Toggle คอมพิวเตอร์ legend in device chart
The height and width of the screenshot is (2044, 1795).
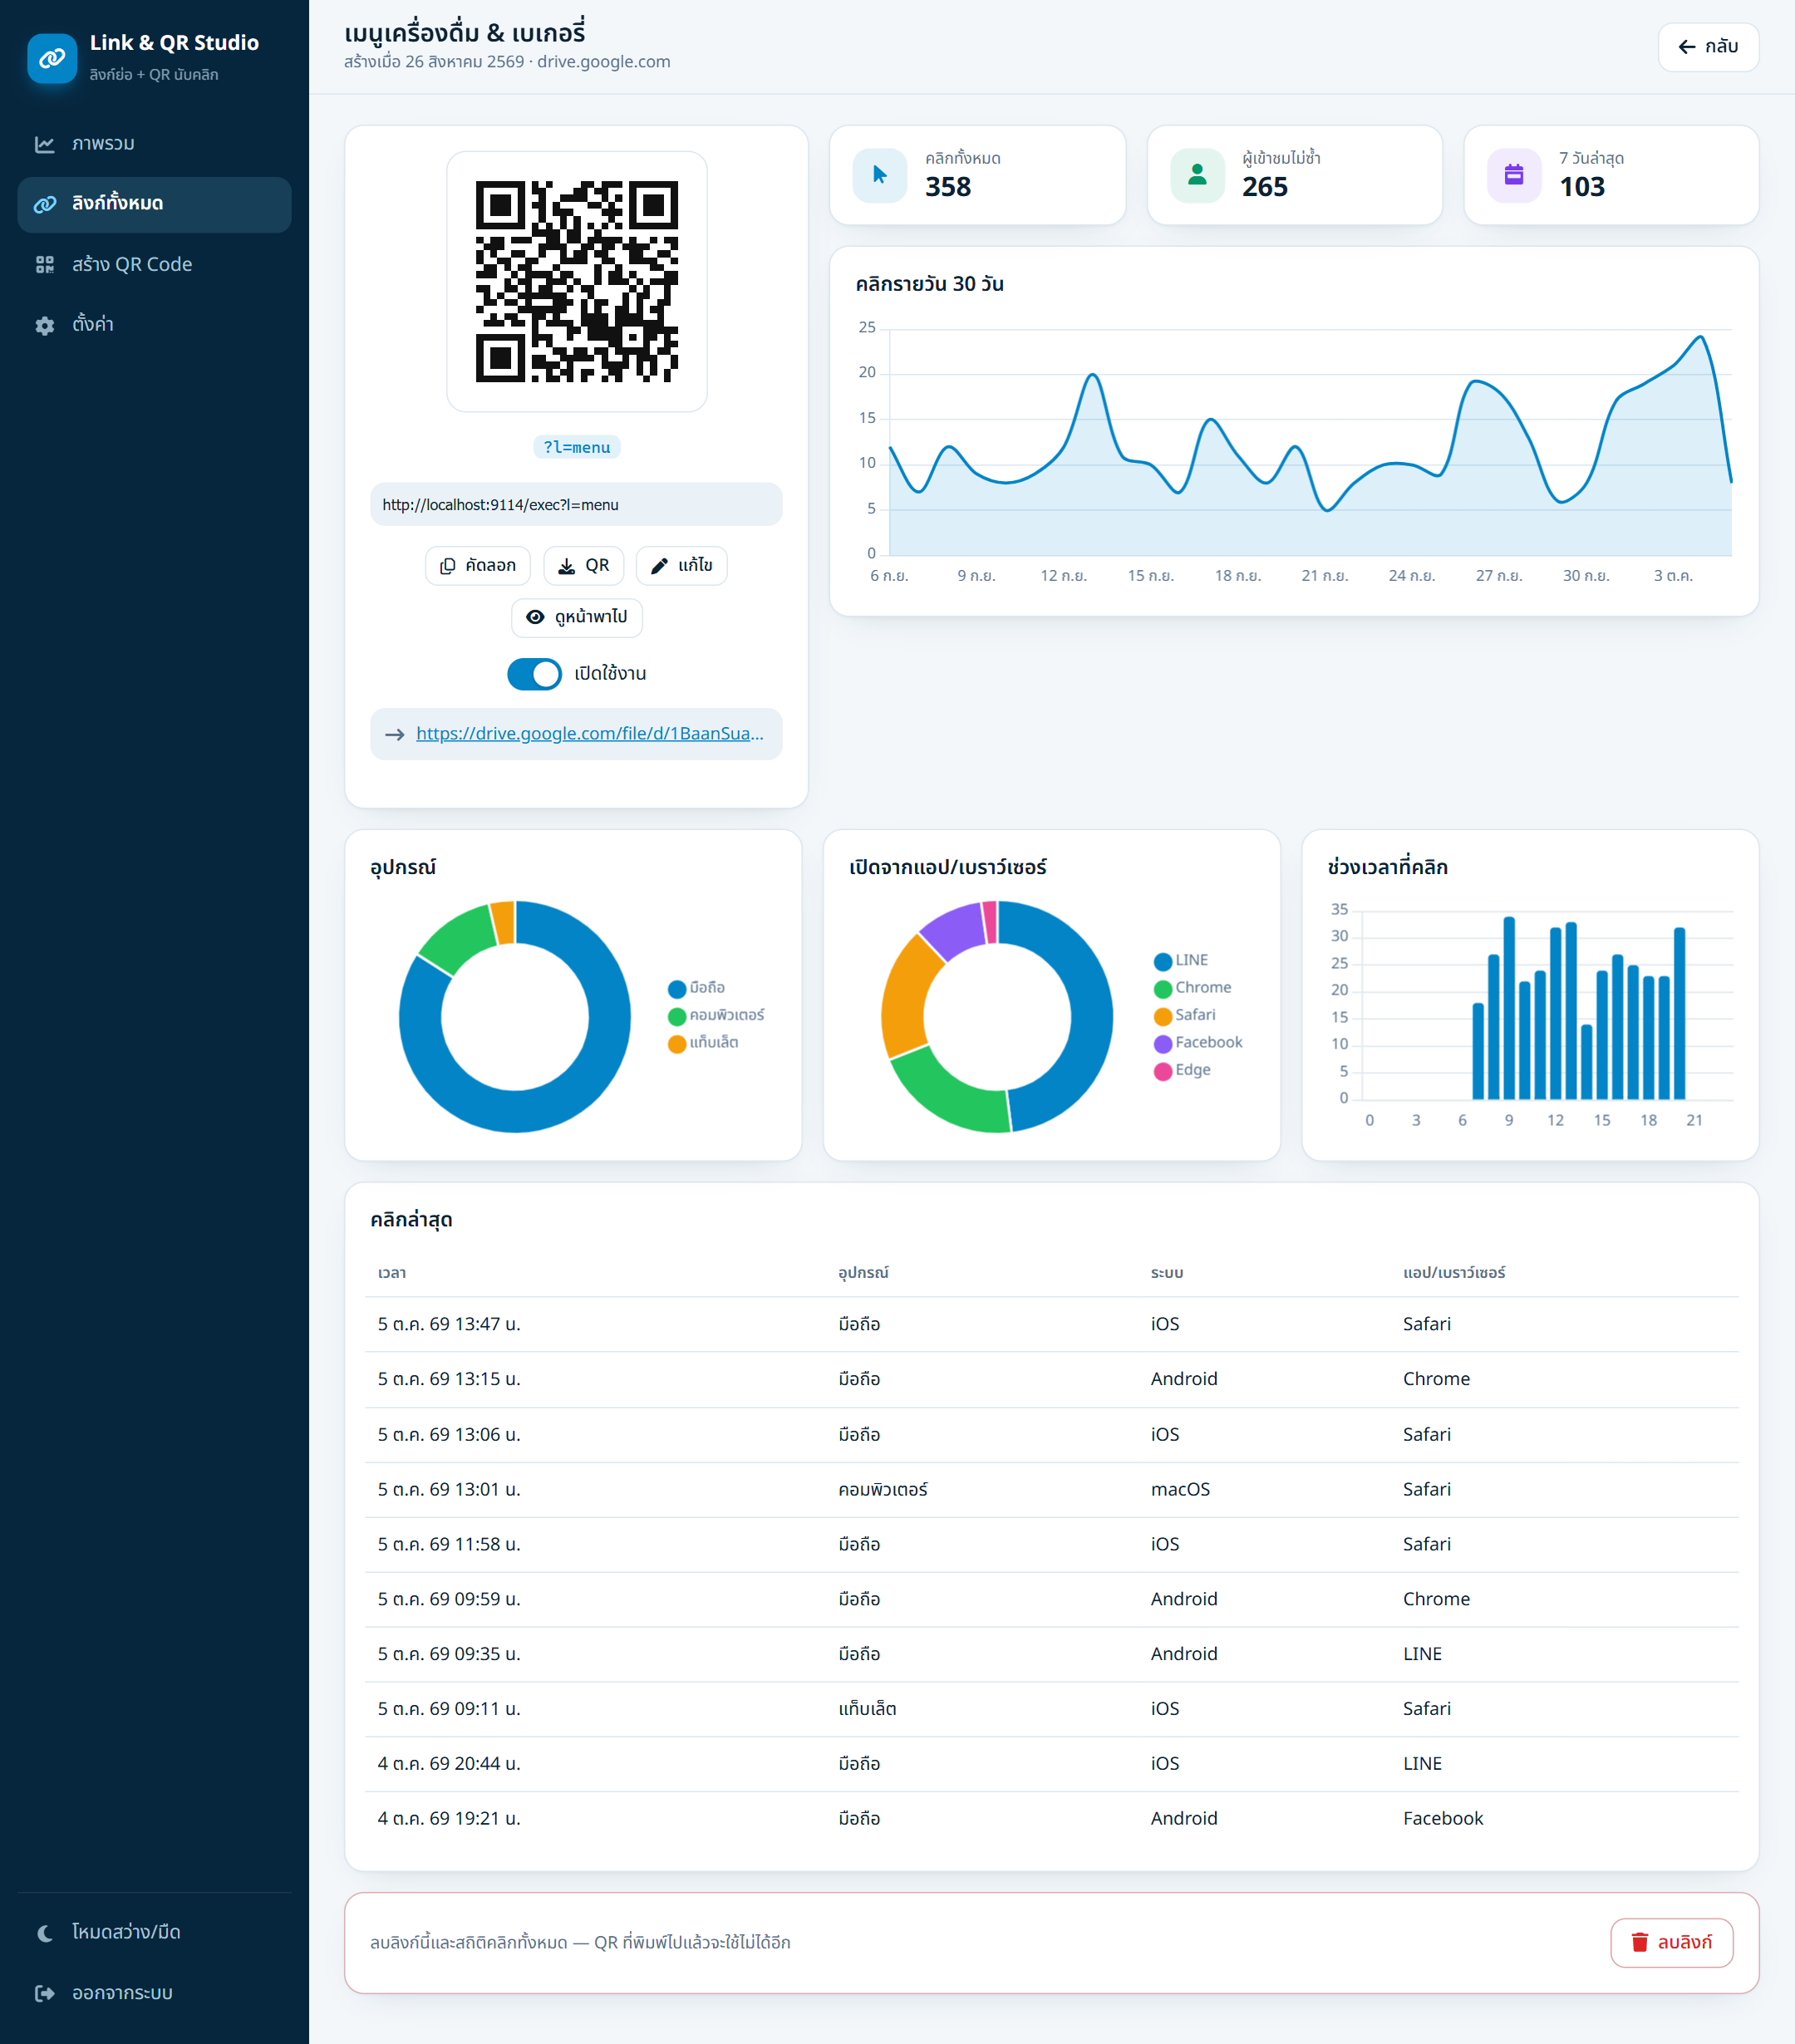[x=716, y=1015]
